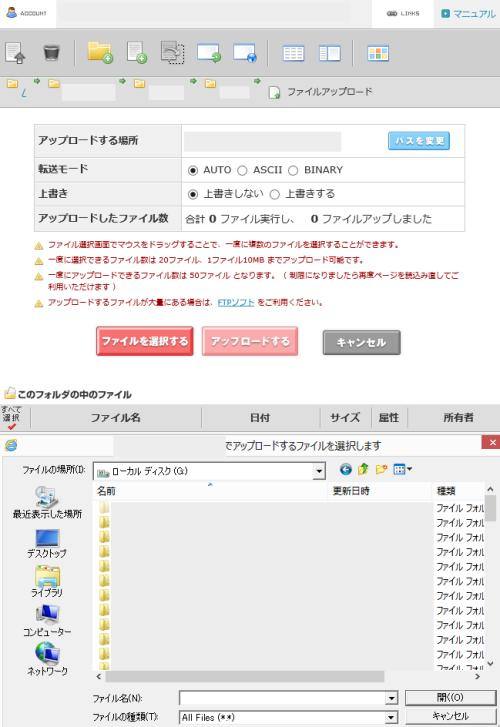Select ASCII transfer mode

coord(242,171)
